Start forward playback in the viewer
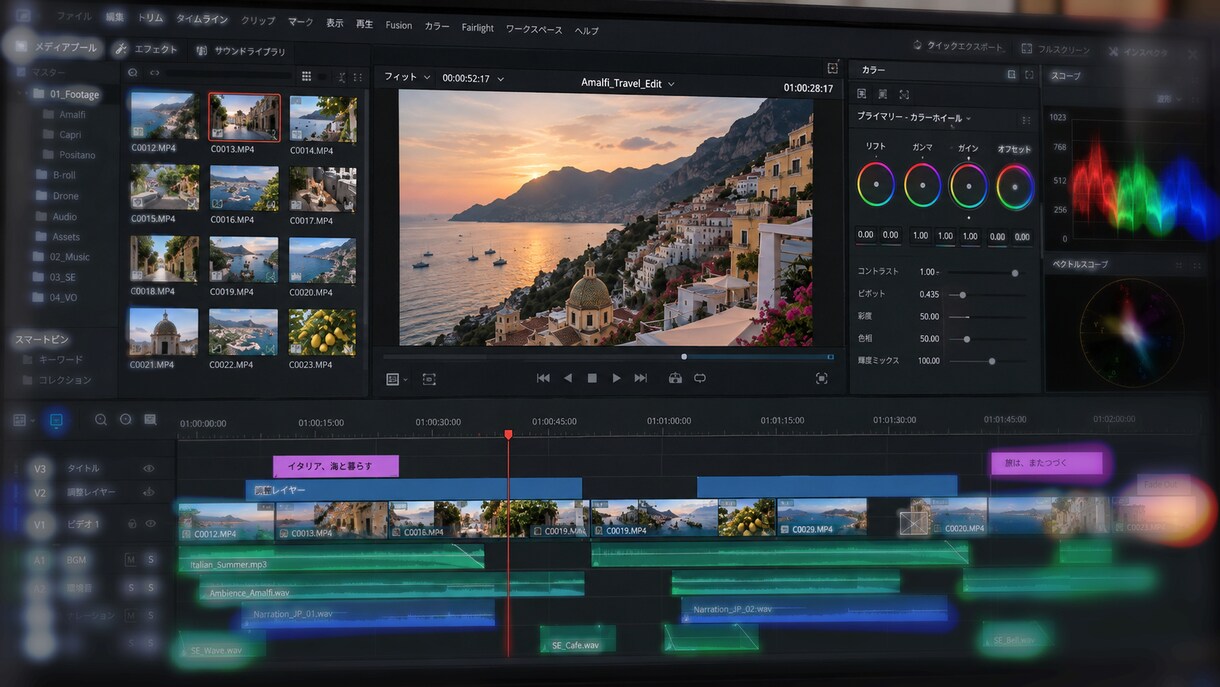 pyautogui.click(x=616, y=378)
